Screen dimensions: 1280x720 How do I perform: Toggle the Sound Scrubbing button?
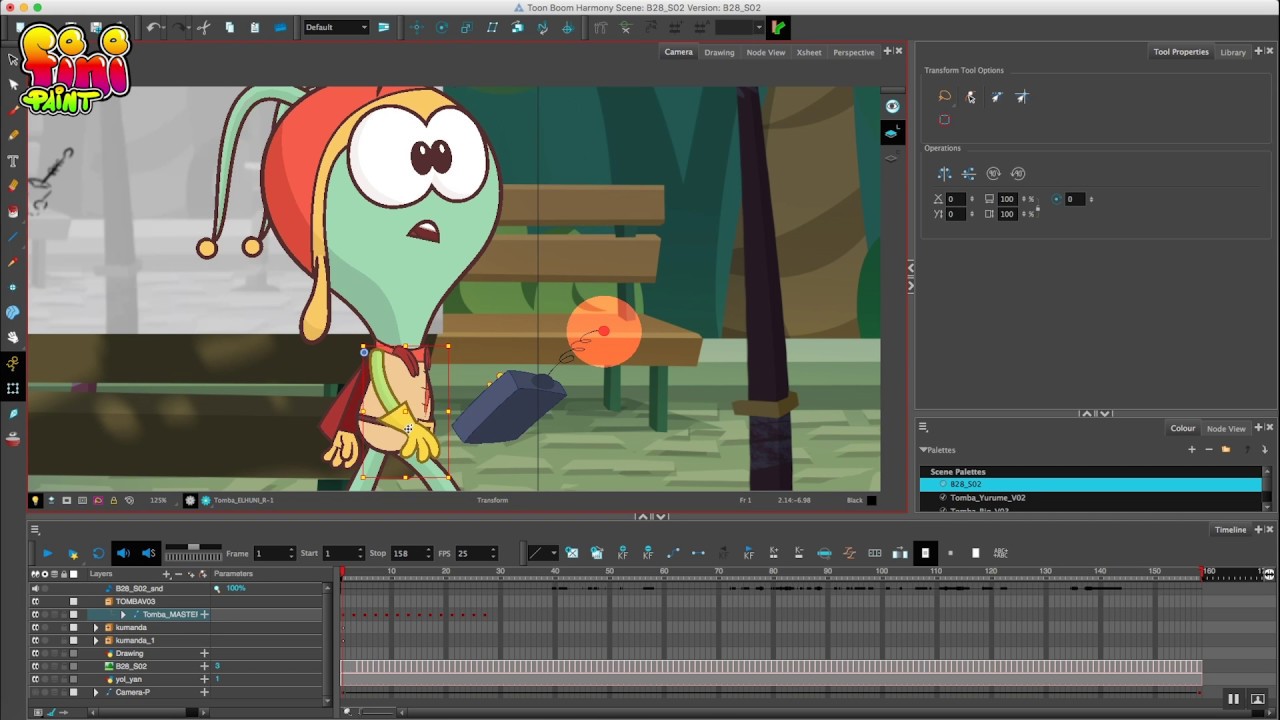click(x=148, y=553)
